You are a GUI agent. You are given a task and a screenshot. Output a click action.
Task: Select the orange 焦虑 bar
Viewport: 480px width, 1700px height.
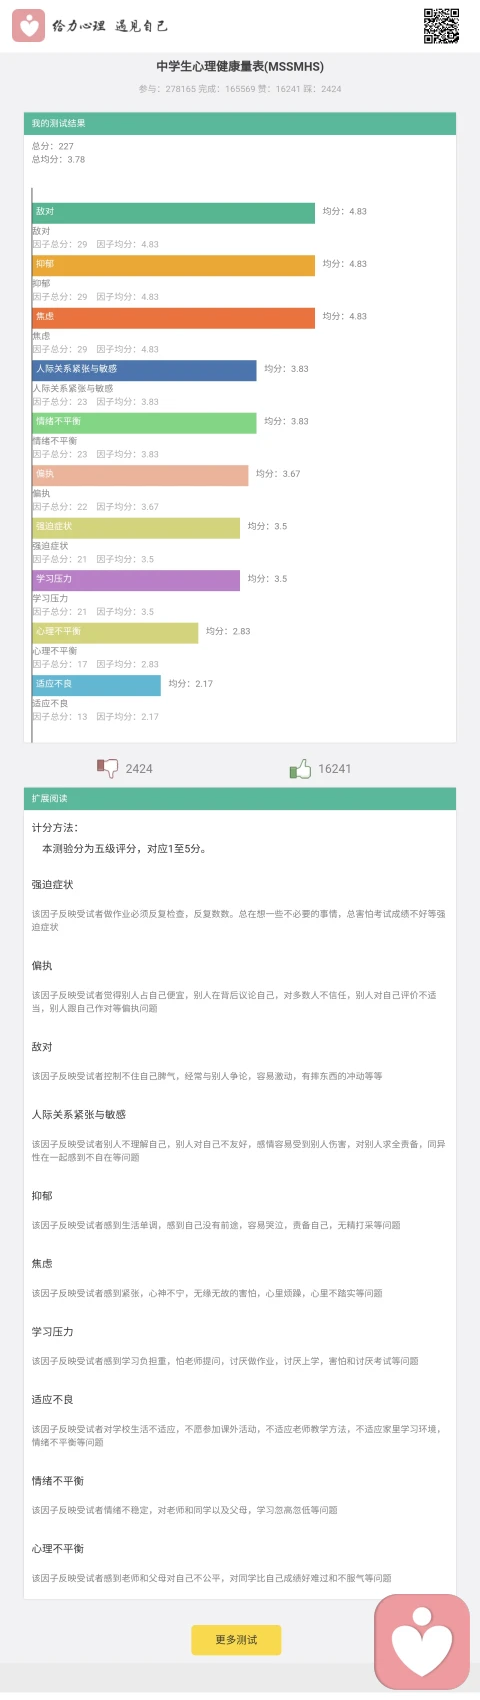point(174,317)
